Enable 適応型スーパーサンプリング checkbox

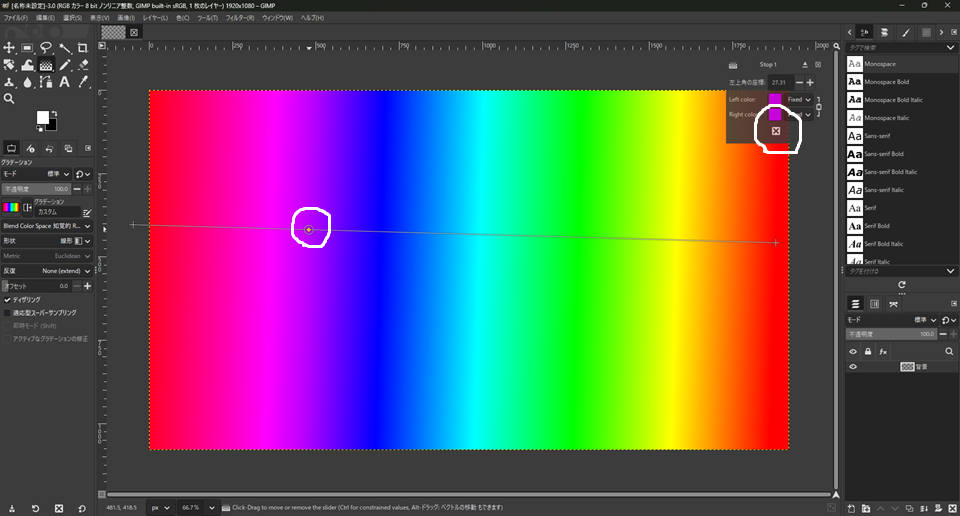[8, 313]
